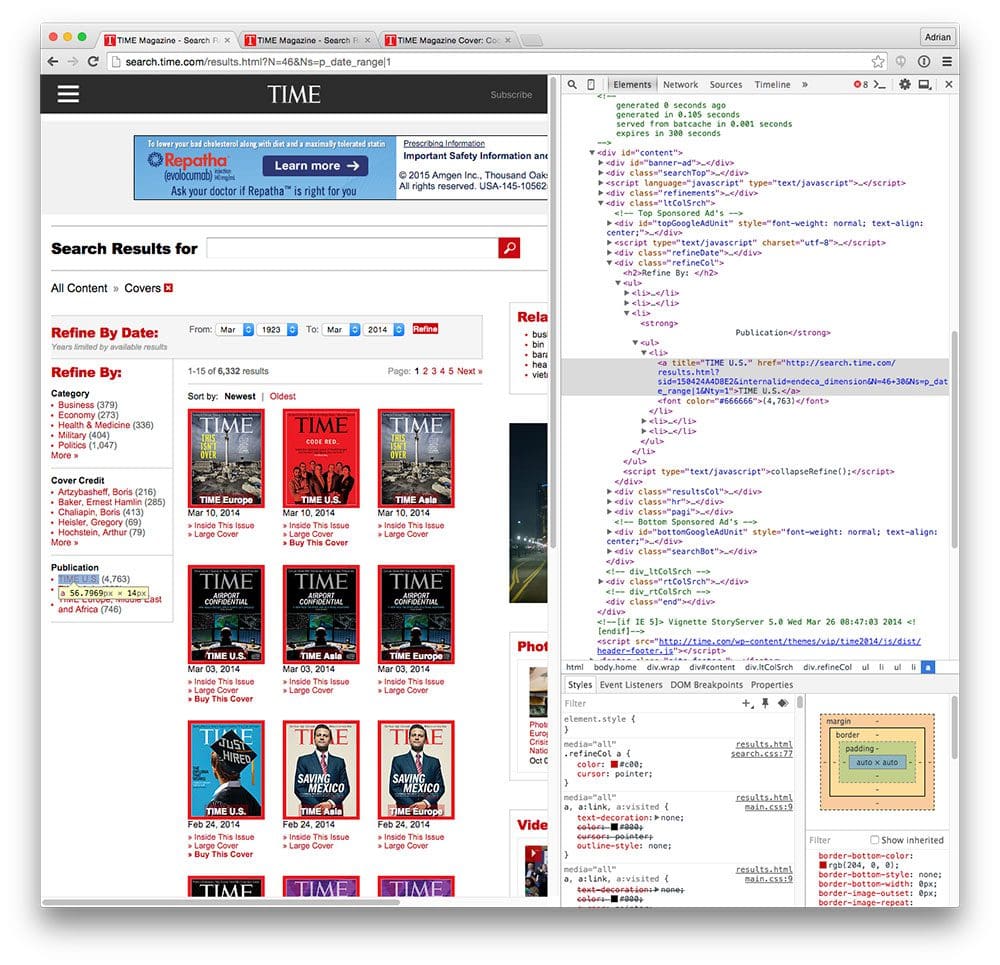Toggle DevTools device mode icon

click(591, 84)
